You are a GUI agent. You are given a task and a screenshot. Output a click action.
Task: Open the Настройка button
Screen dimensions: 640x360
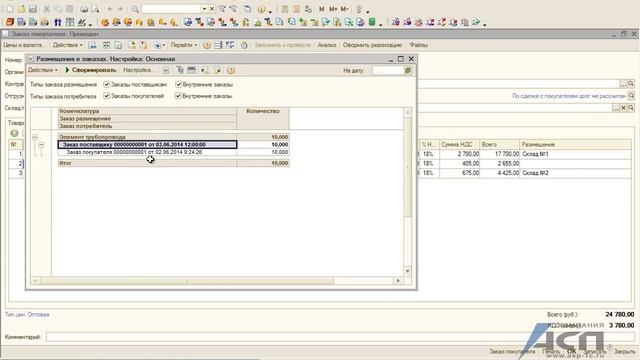(138, 70)
